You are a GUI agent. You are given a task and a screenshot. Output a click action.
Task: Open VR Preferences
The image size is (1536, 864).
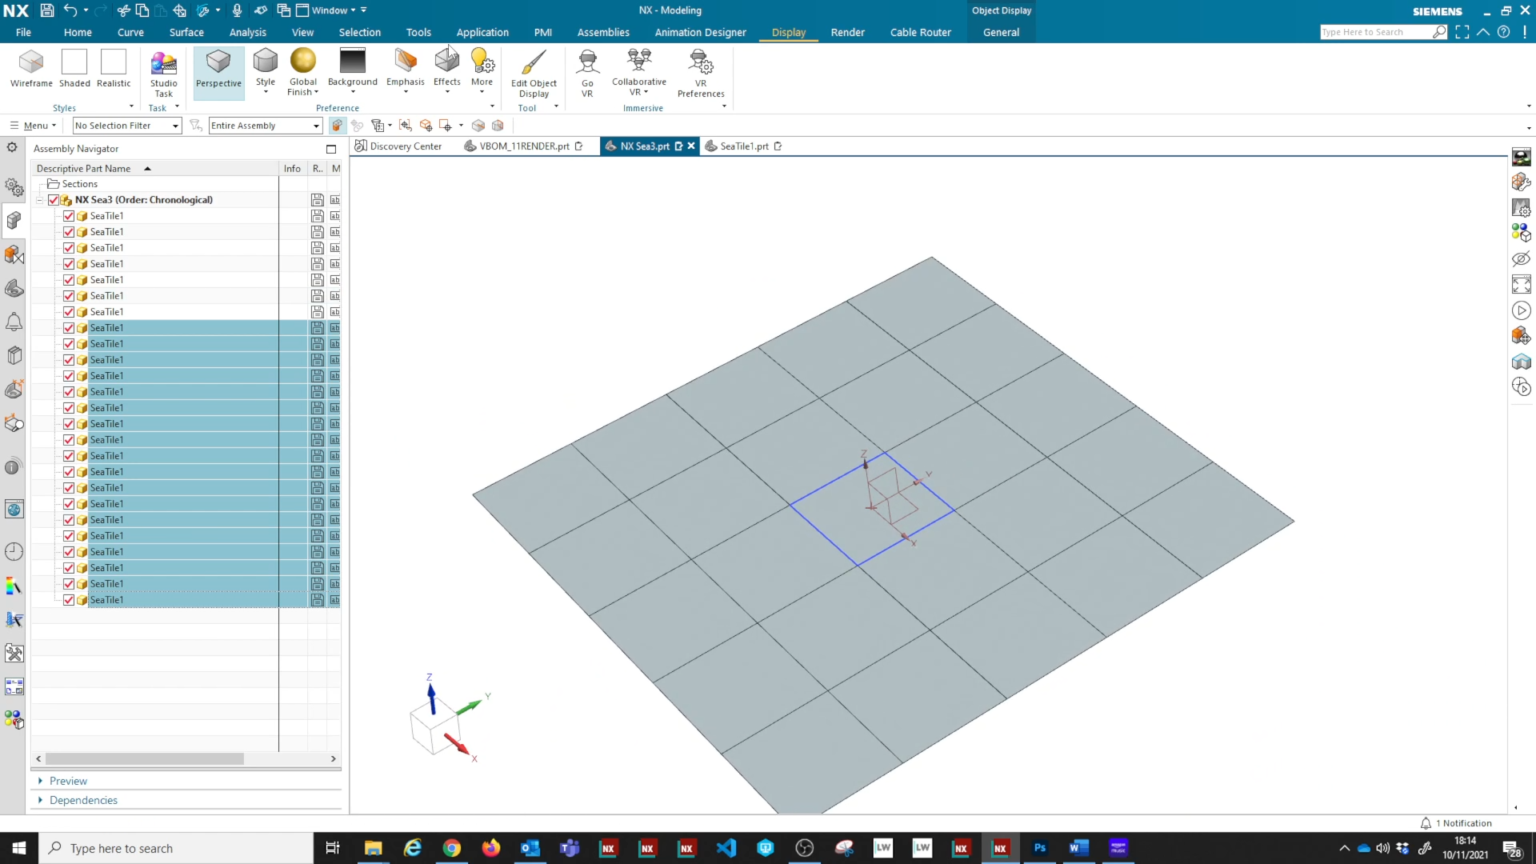coord(700,70)
